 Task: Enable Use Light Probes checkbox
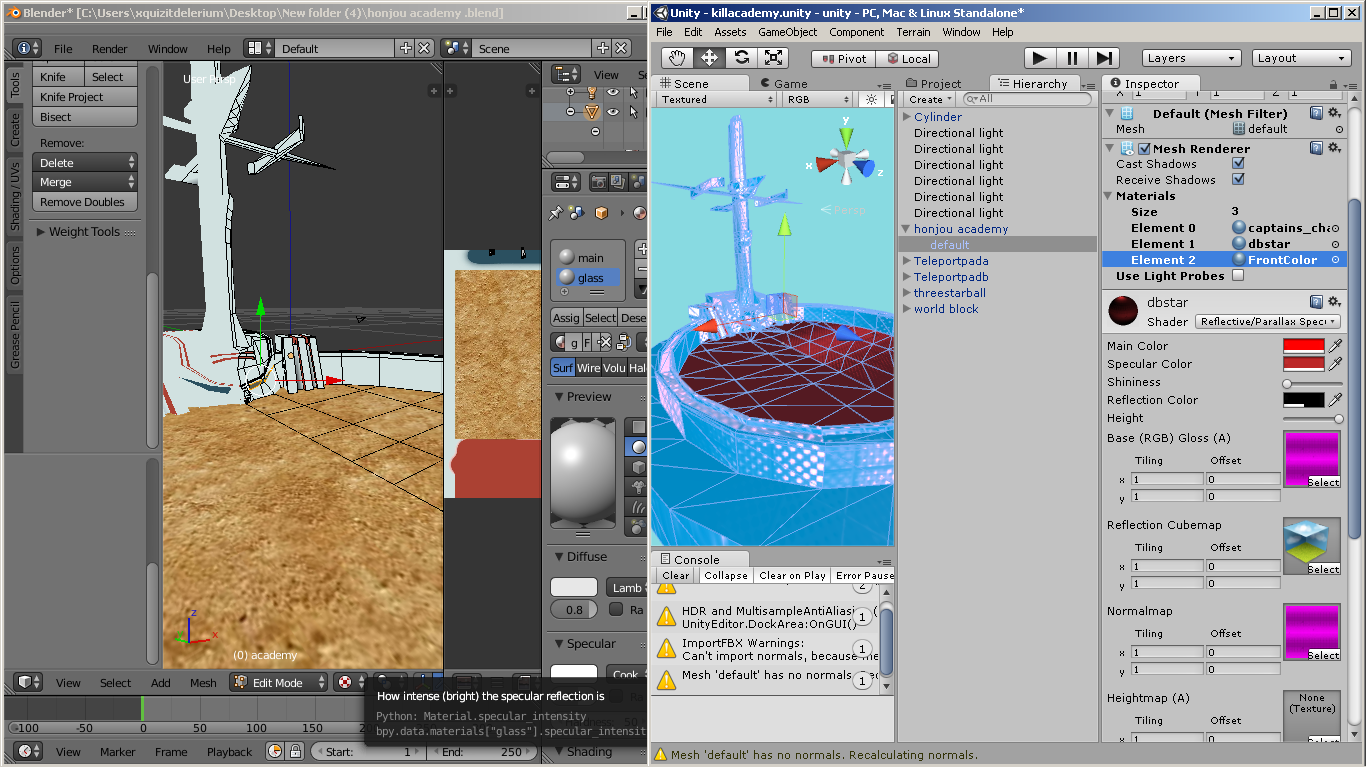tap(1239, 275)
